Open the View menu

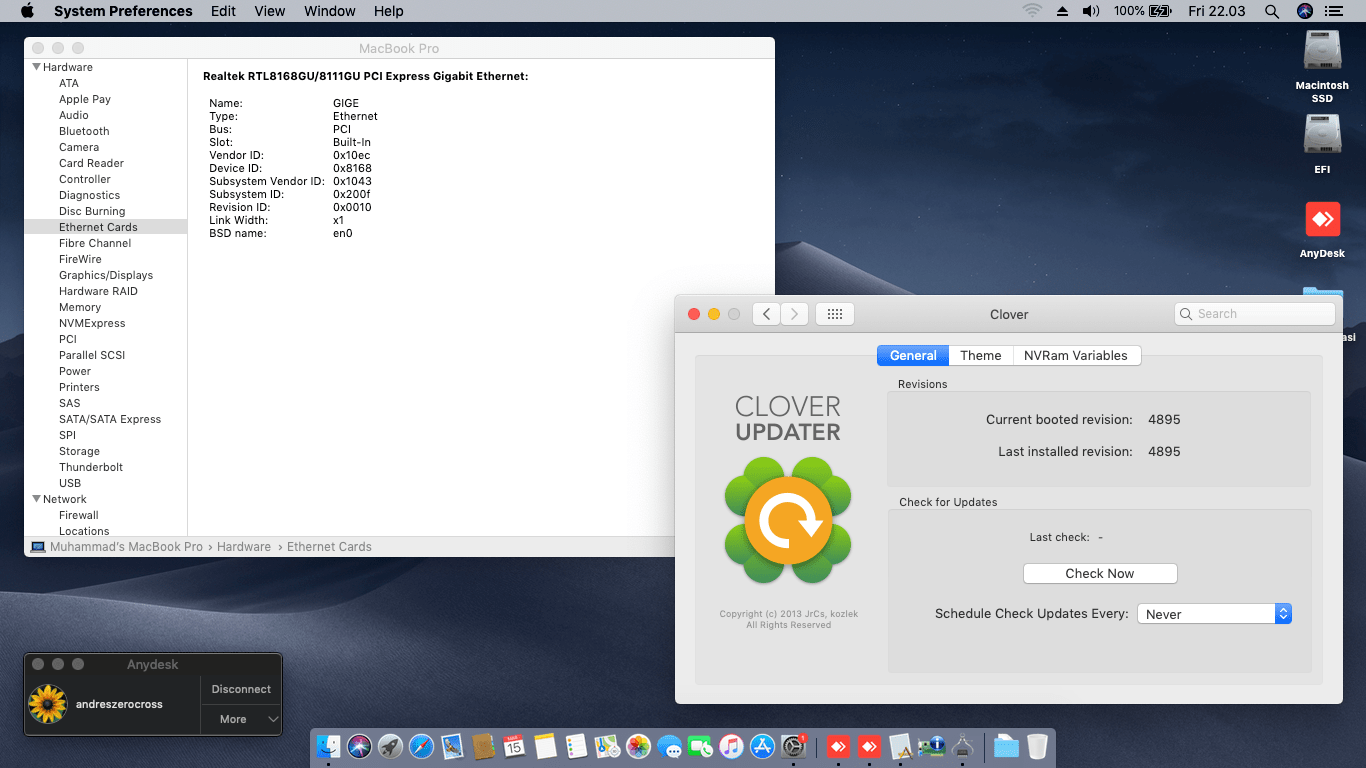tap(270, 11)
